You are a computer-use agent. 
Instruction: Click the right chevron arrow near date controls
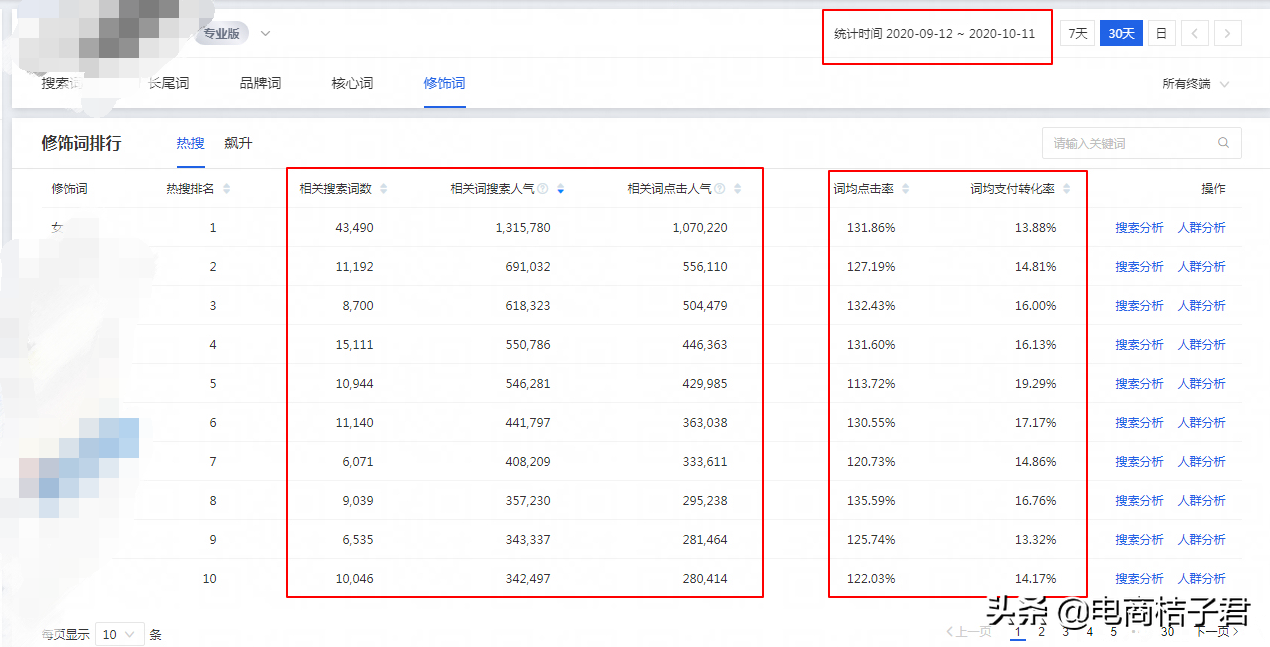(1227, 32)
